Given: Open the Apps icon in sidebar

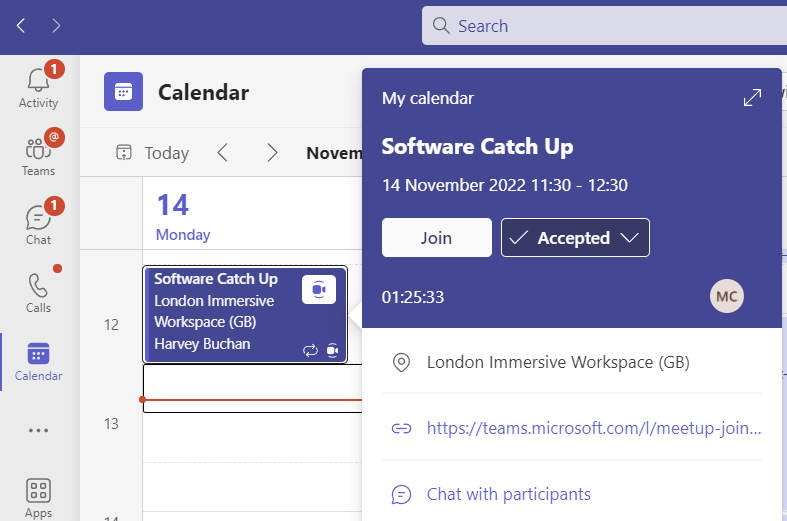Looking at the screenshot, I should click(38, 497).
